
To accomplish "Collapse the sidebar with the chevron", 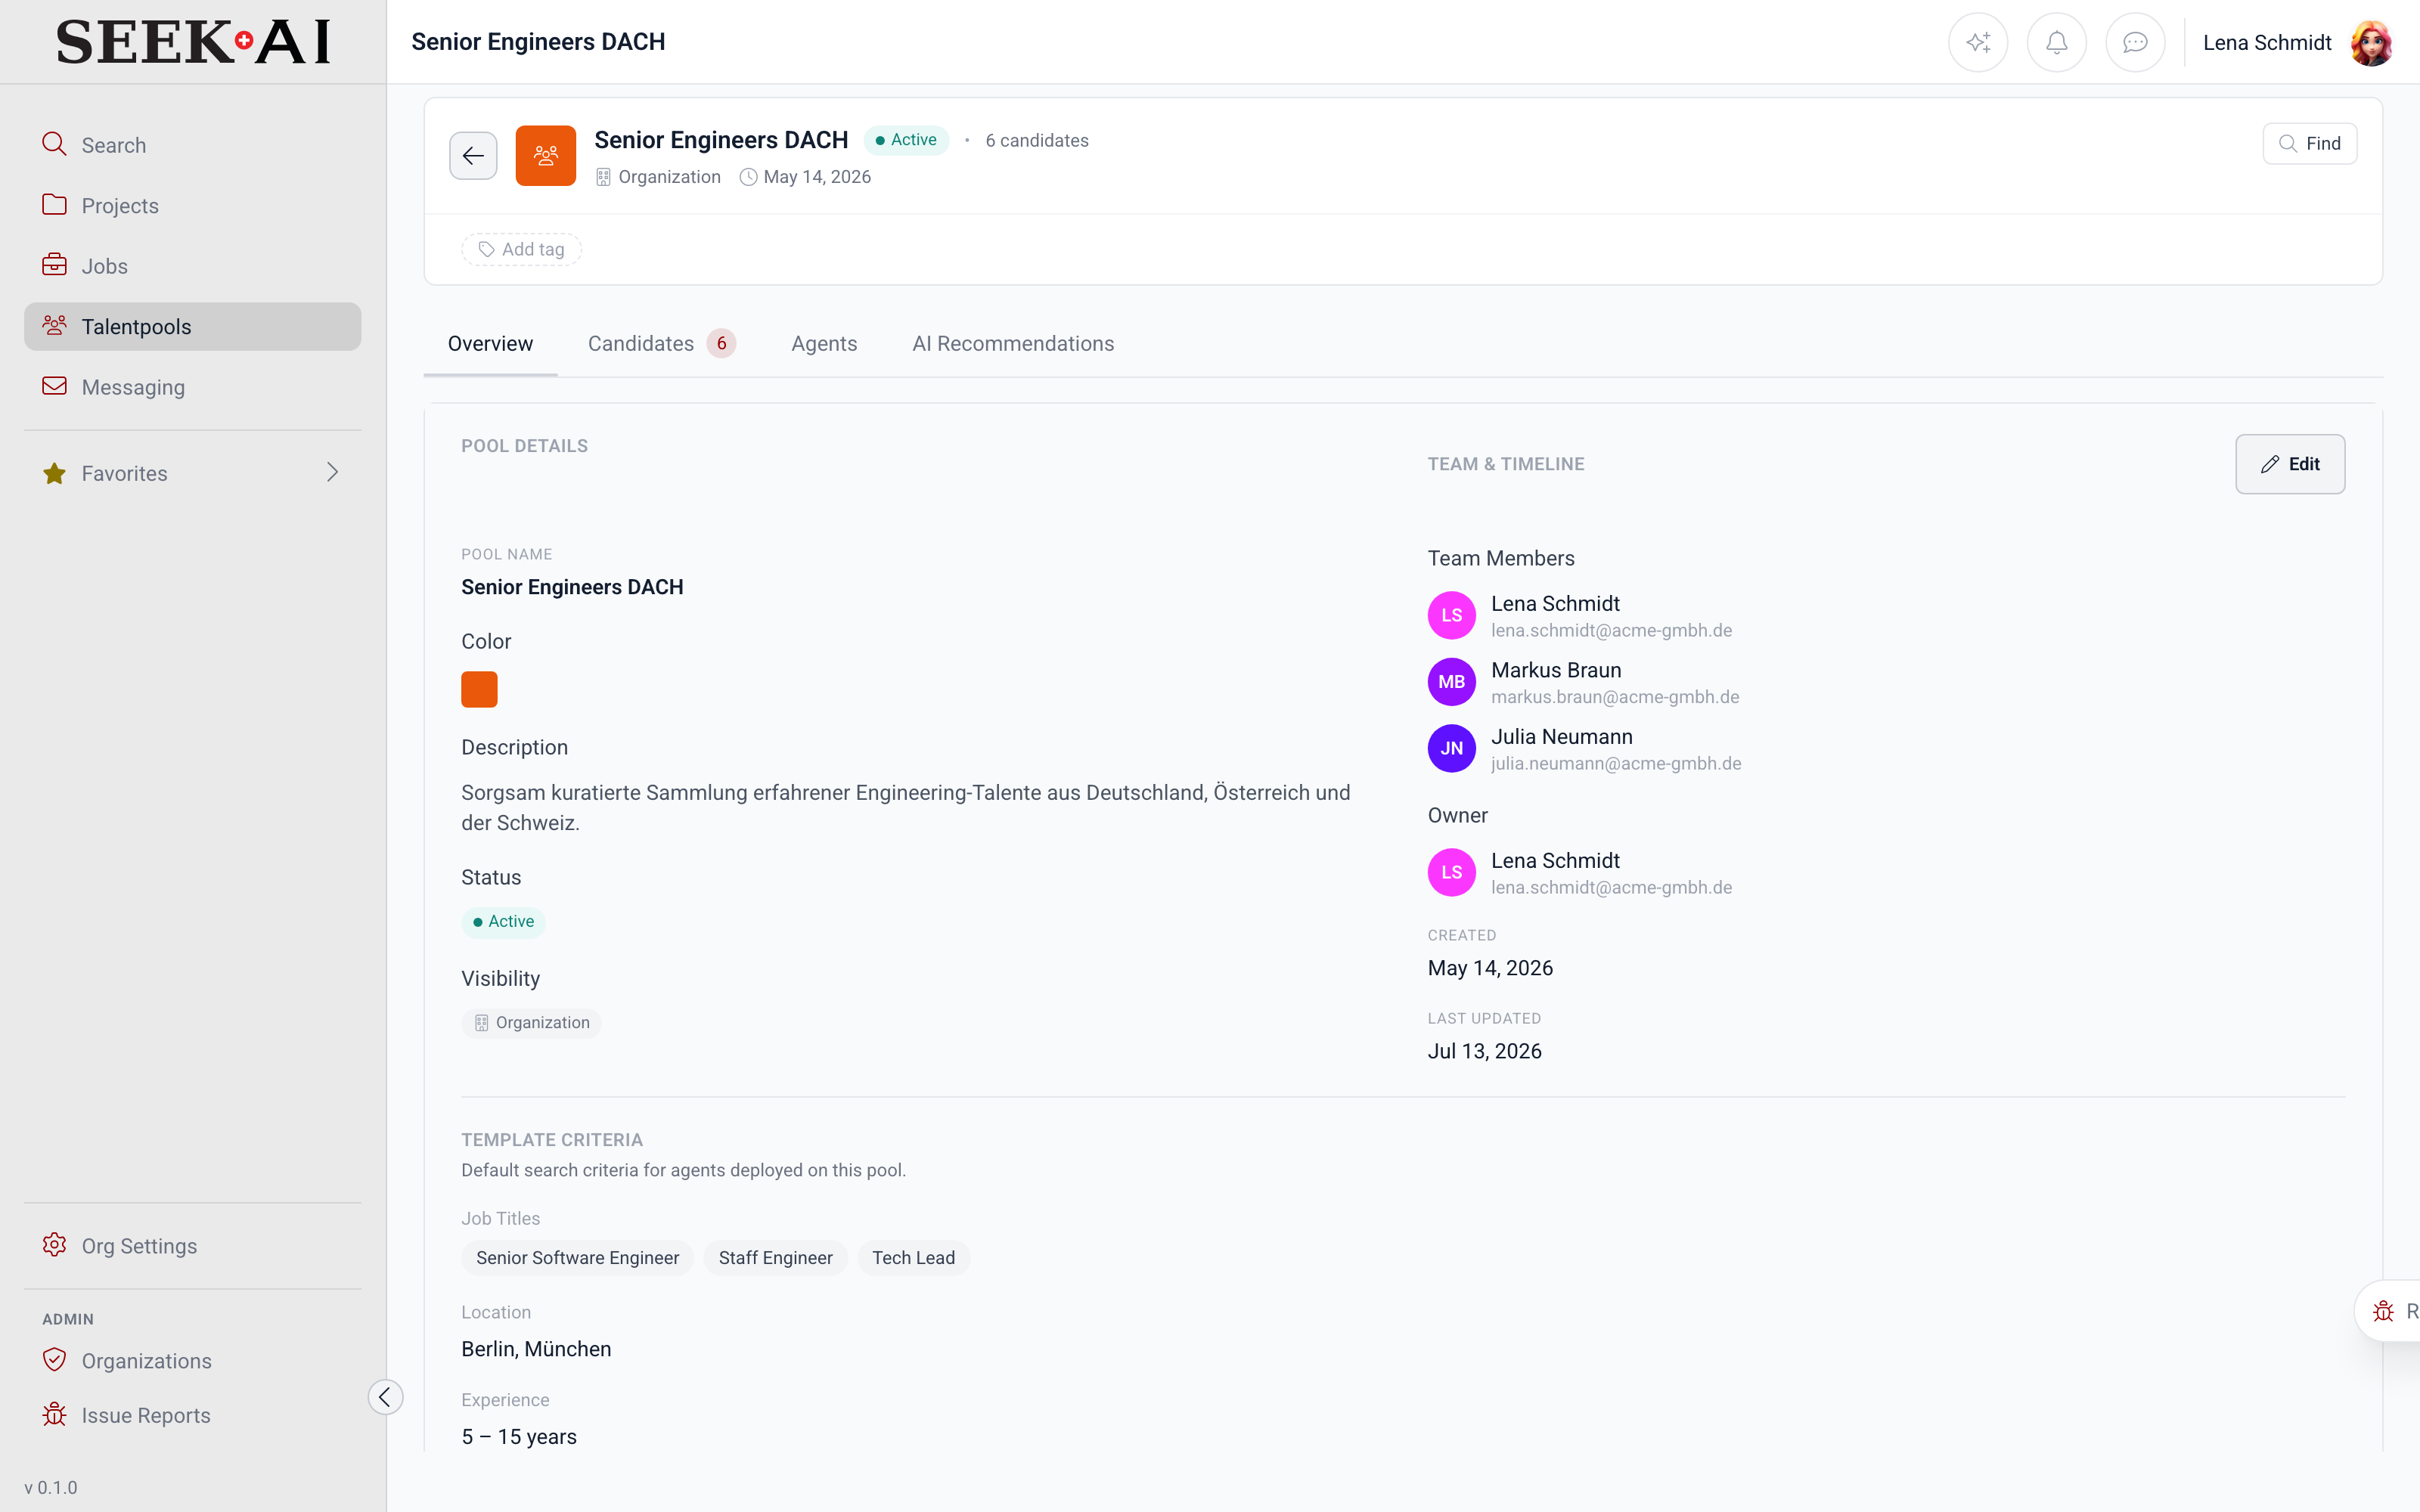I will click(385, 1397).
